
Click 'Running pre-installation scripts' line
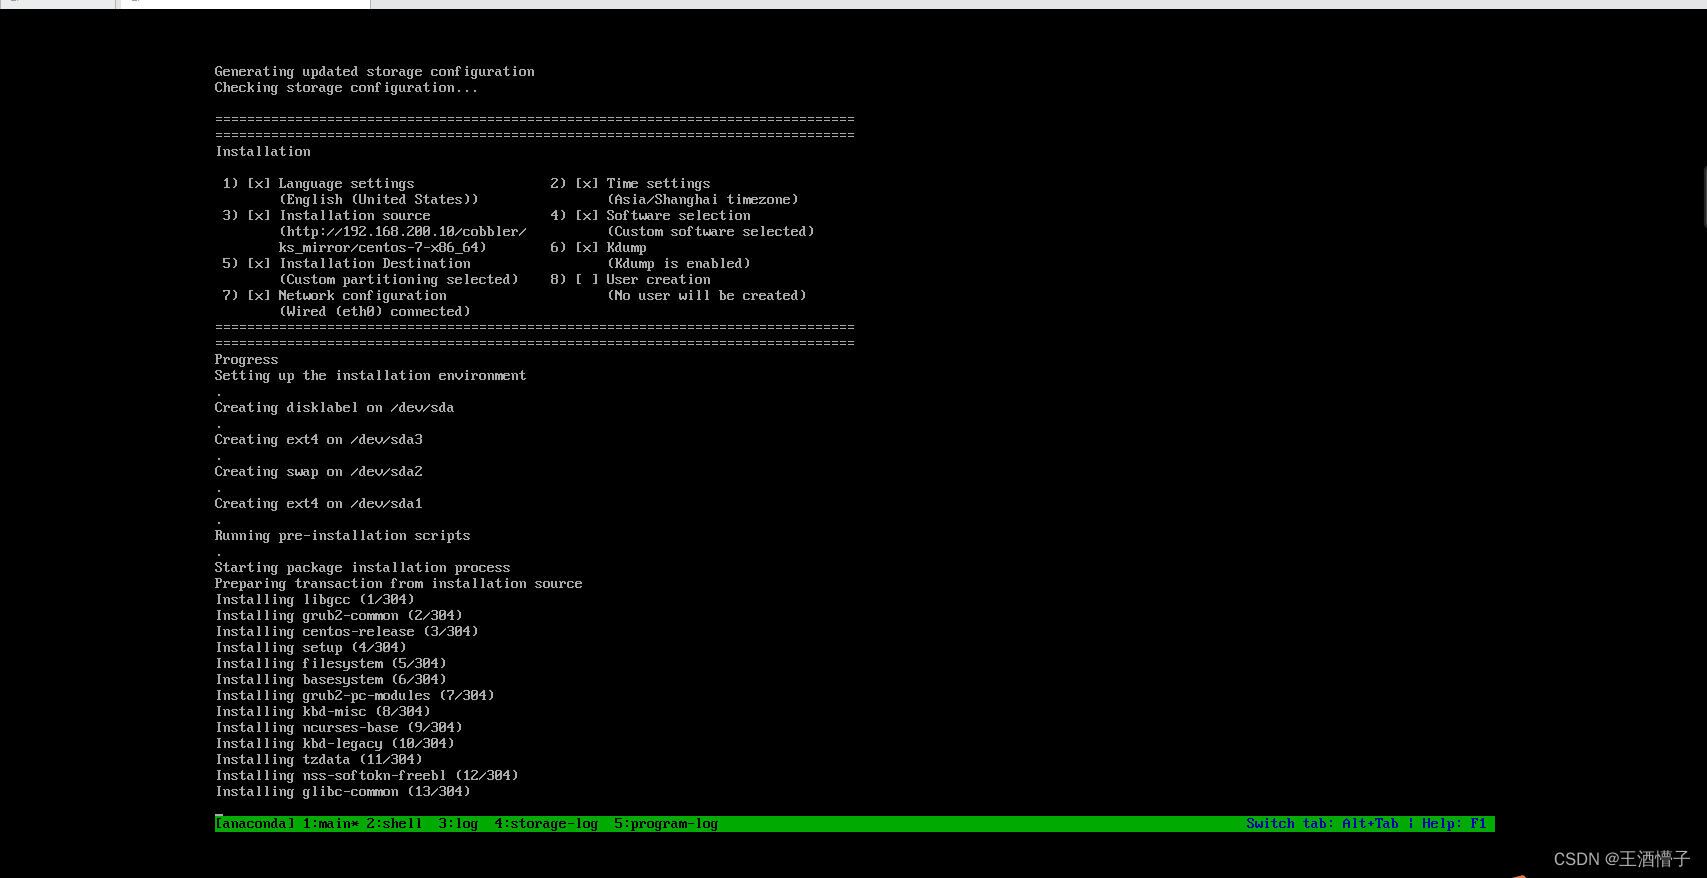tap(342, 536)
